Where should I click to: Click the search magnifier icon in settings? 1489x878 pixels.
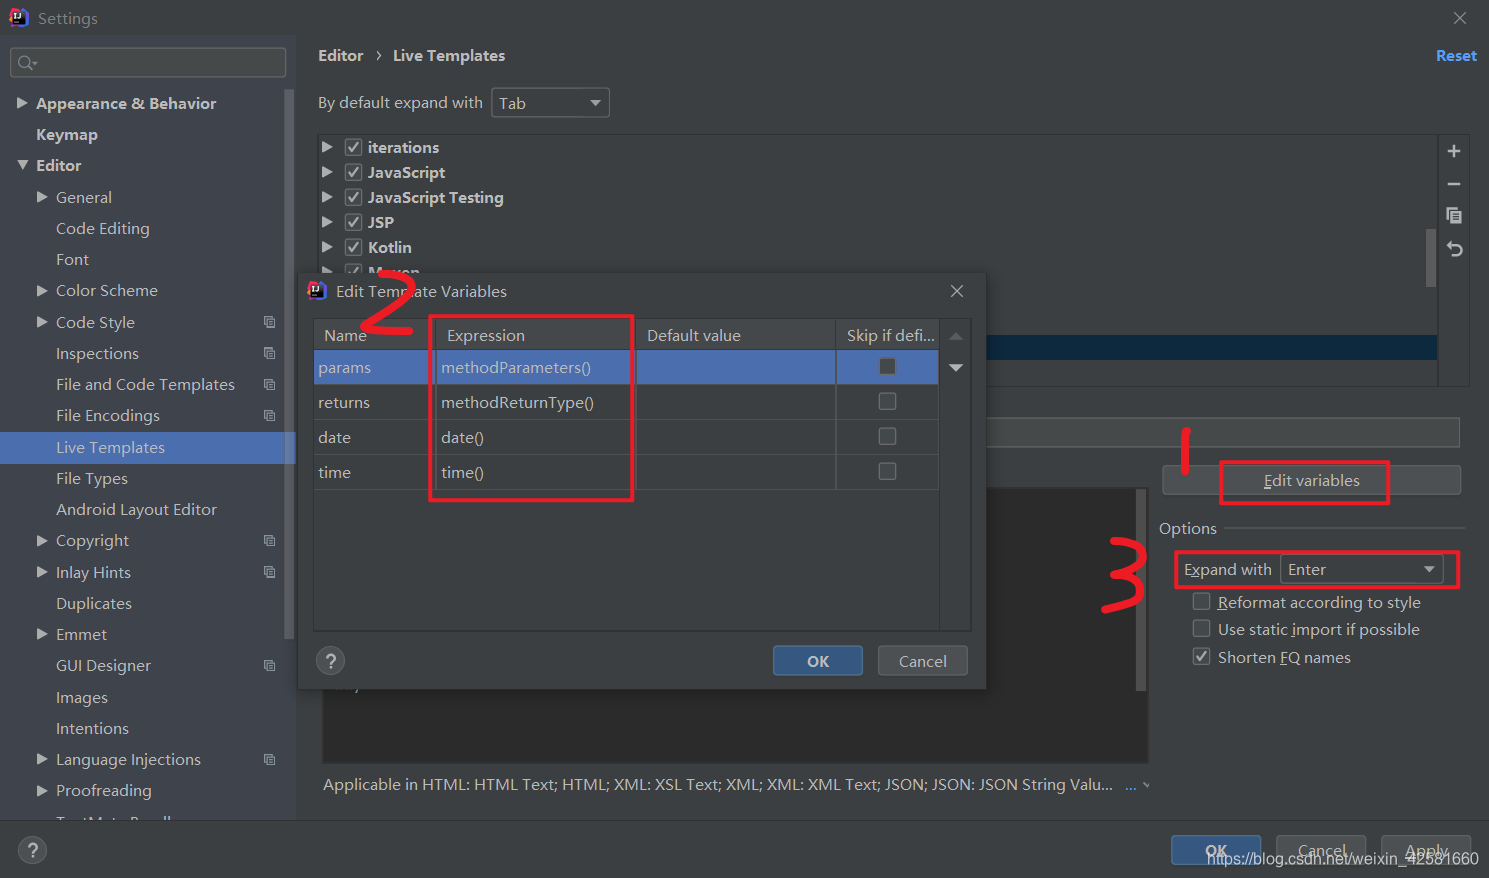tap(27, 63)
